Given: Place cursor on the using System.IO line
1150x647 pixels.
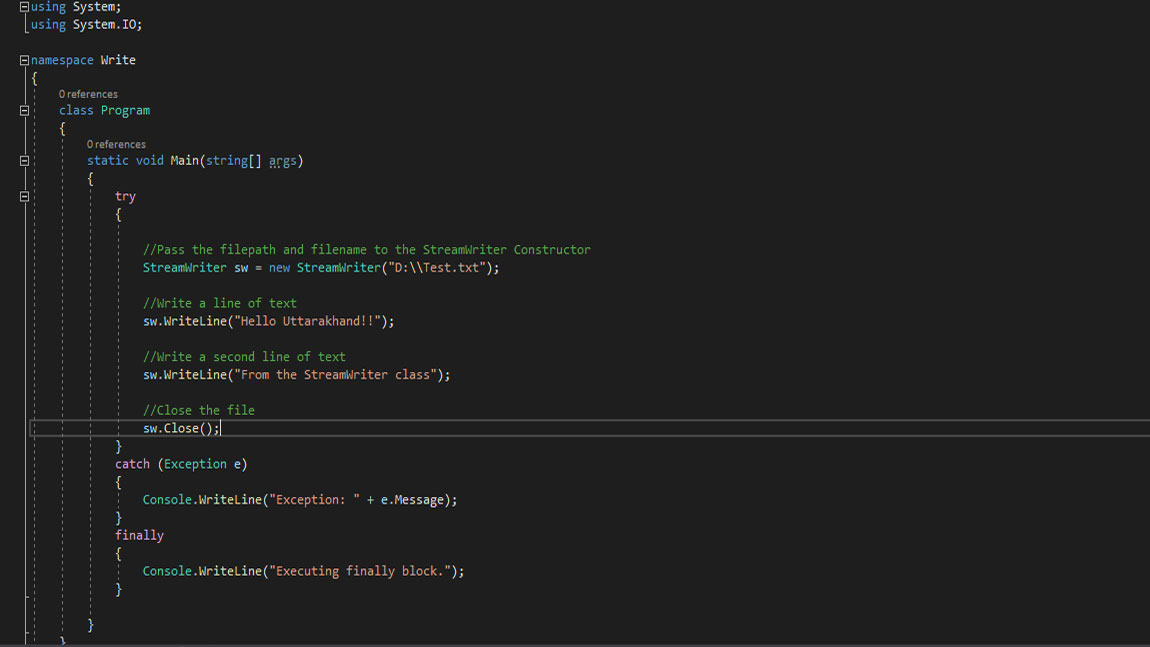Looking at the screenshot, I should pyautogui.click(x=85, y=24).
